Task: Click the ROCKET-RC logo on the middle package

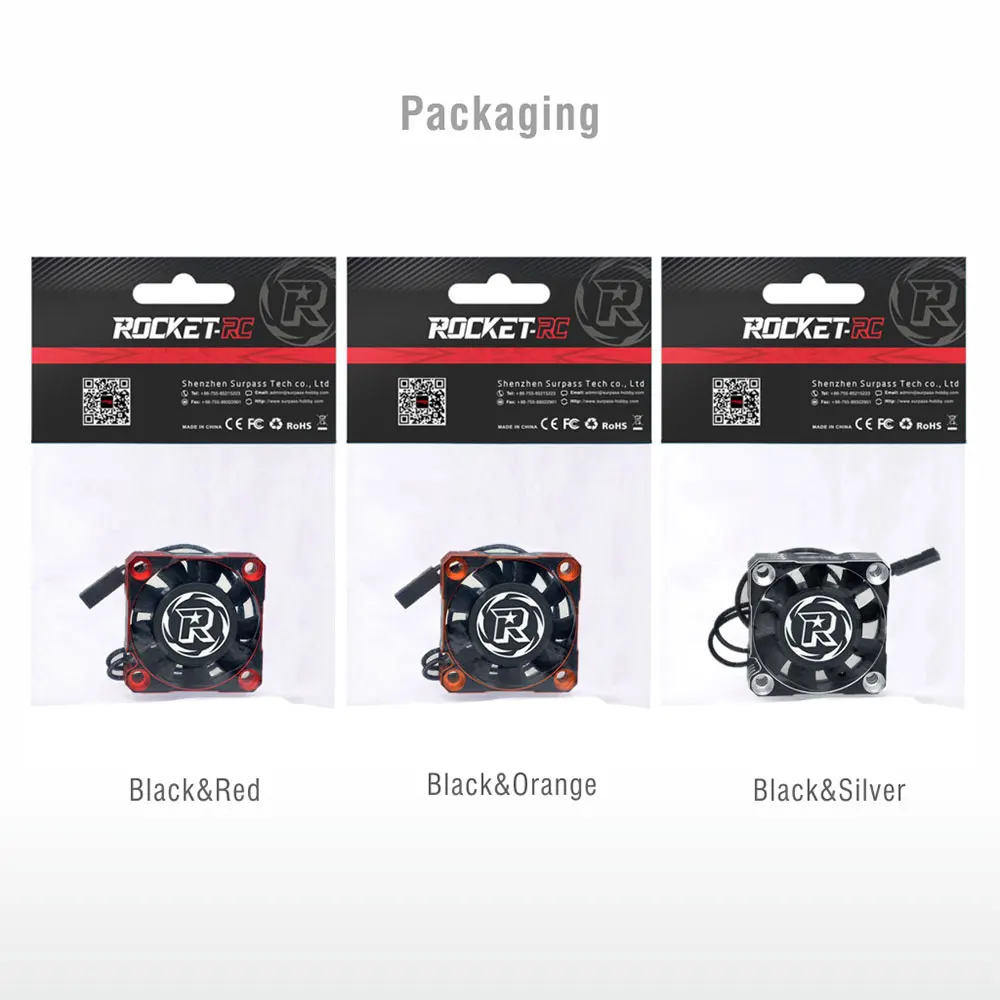Action: tap(499, 328)
